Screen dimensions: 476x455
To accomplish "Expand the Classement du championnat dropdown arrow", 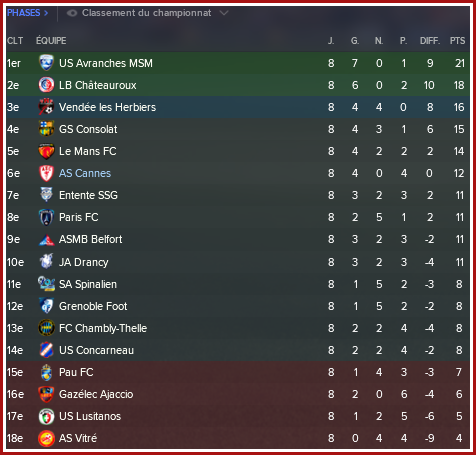I will coord(224,13).
